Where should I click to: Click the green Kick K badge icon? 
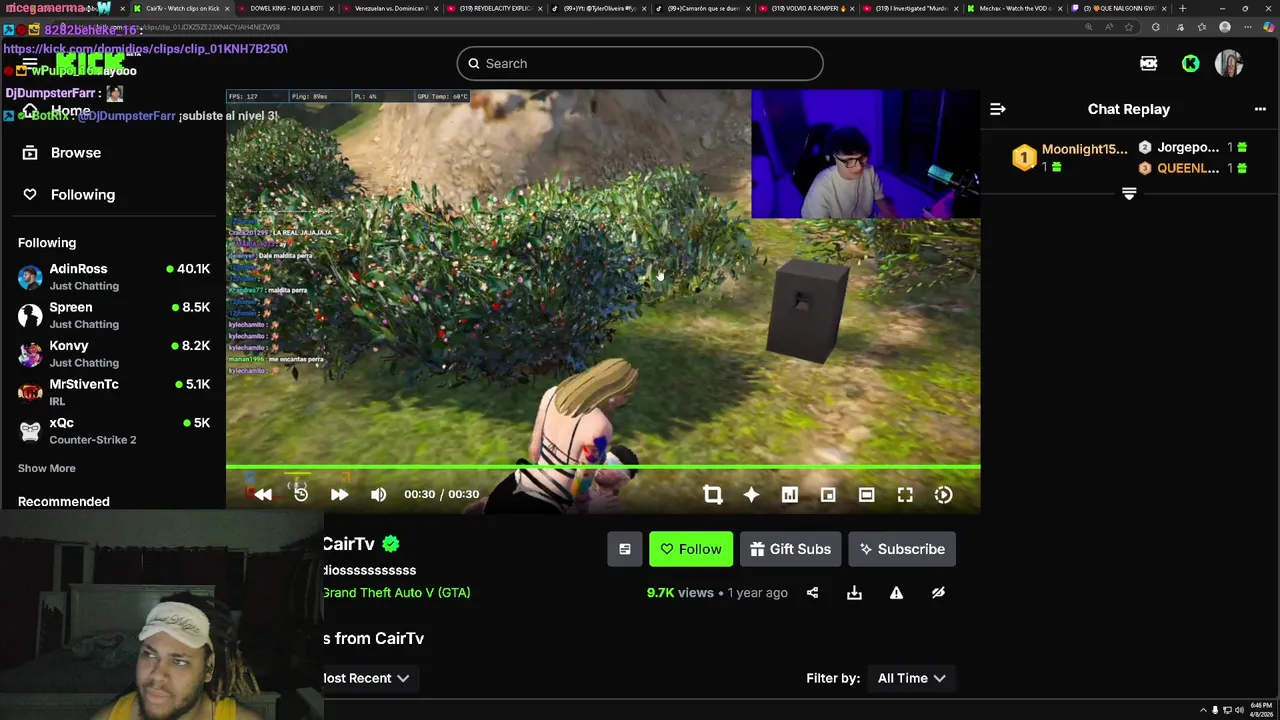point(1190,63)
